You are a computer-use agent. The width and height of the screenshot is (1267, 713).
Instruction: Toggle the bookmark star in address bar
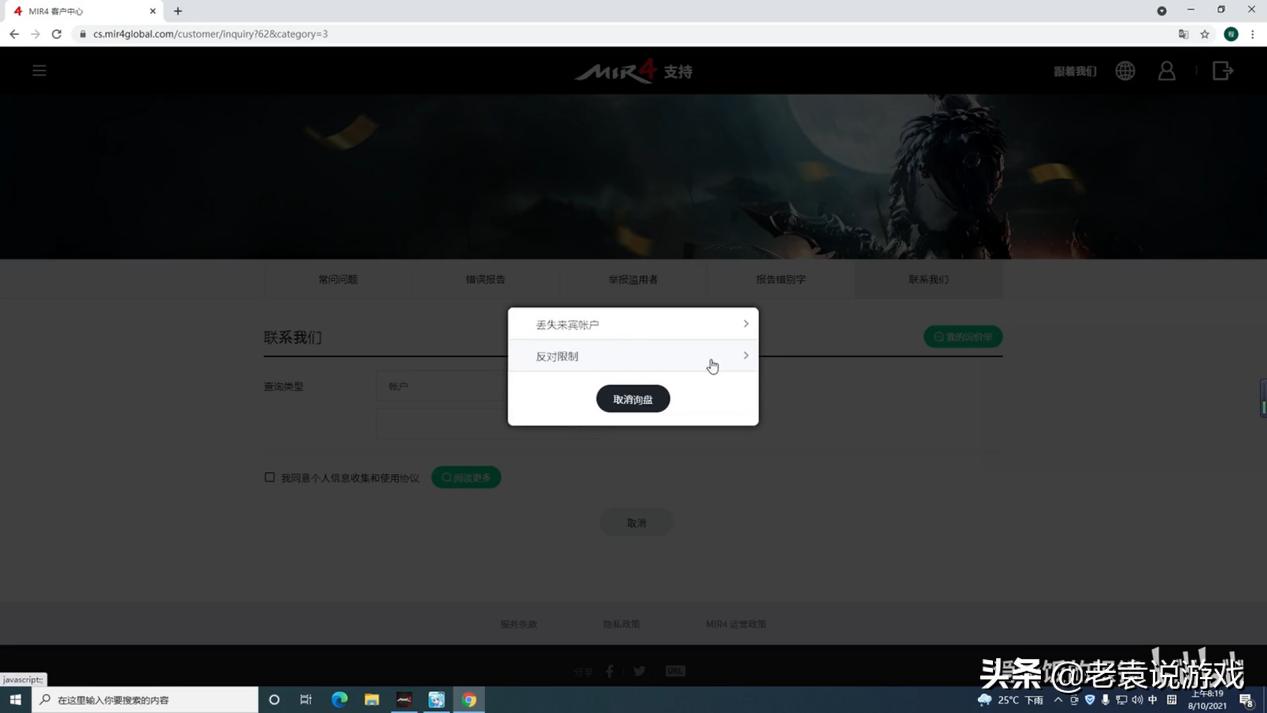(1204, 33)
